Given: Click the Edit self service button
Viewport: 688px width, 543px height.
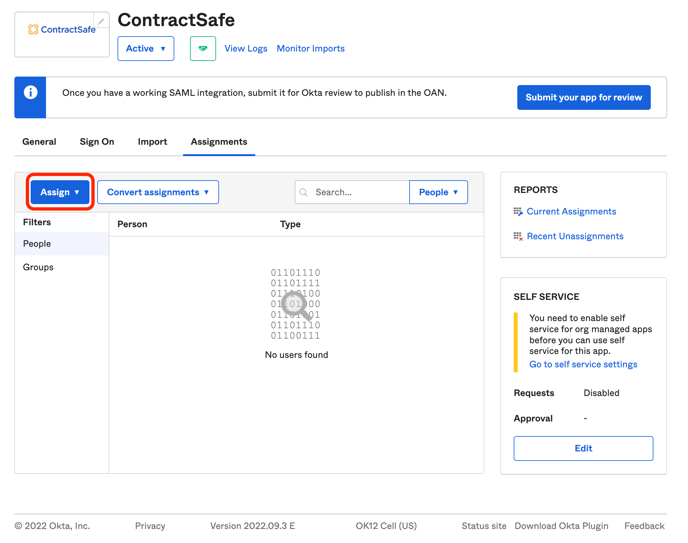Looking at the screenshot, I should pos(583,448).
